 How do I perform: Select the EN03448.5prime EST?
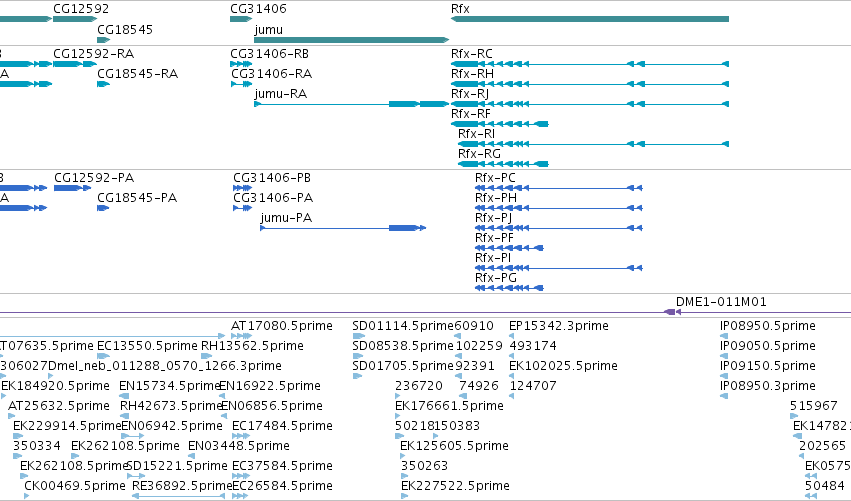pos(191,456)
